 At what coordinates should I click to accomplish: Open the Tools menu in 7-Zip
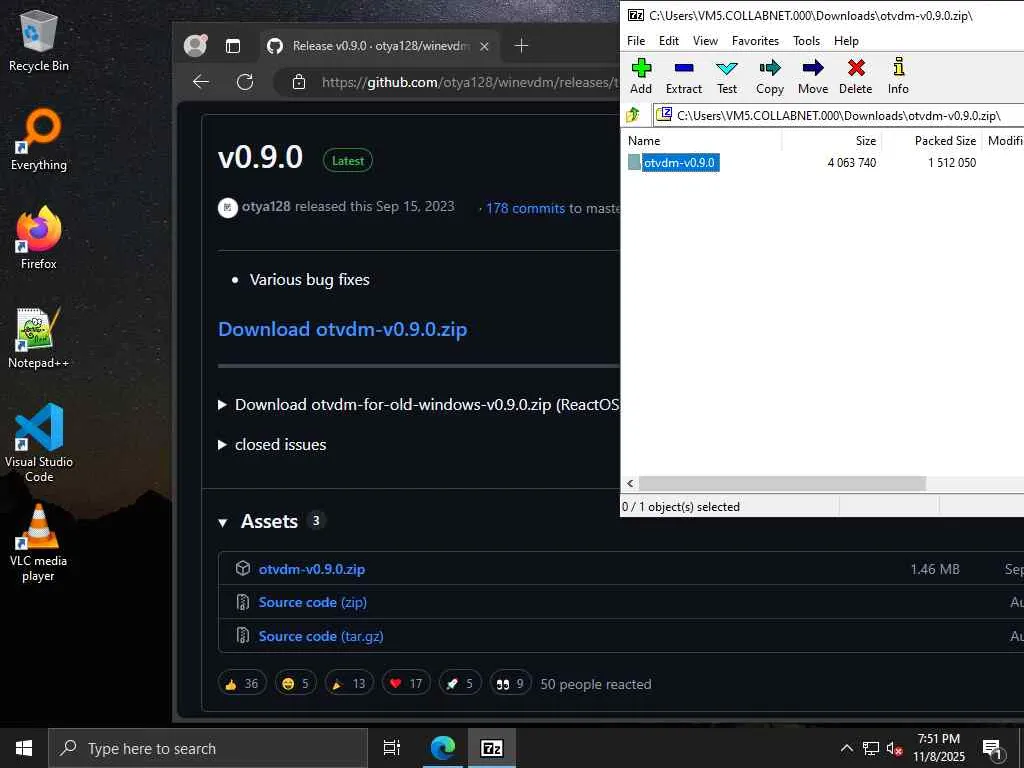click(x=807, y=40)
